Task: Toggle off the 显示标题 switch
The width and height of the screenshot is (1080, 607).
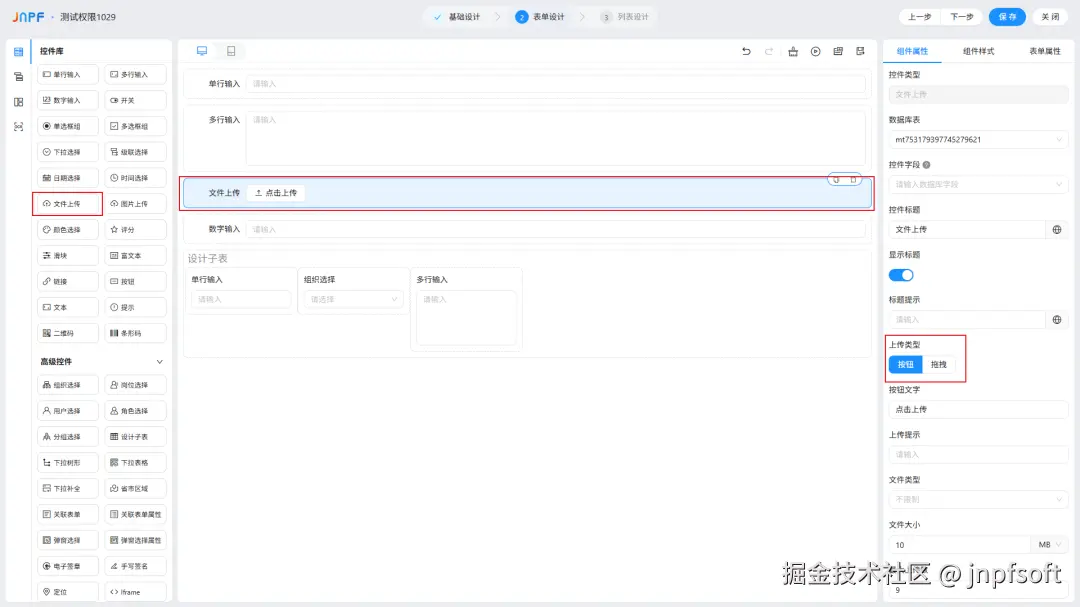Action: pyautogui.click(x=902, y=275)
